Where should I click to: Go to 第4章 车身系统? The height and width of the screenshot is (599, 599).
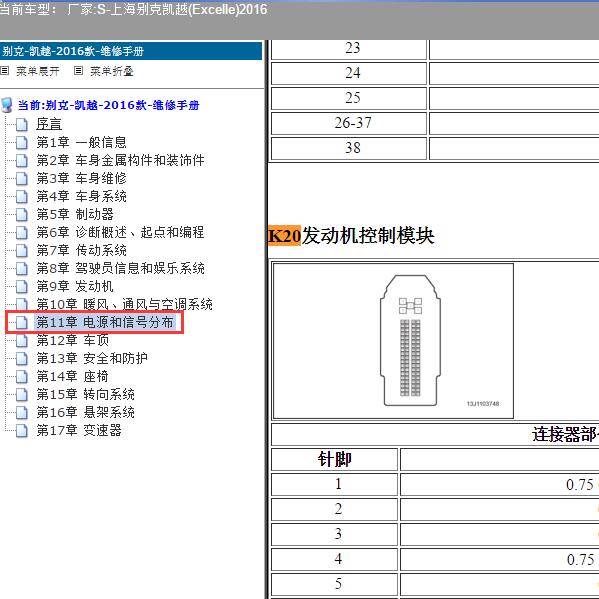pos(81,196)
